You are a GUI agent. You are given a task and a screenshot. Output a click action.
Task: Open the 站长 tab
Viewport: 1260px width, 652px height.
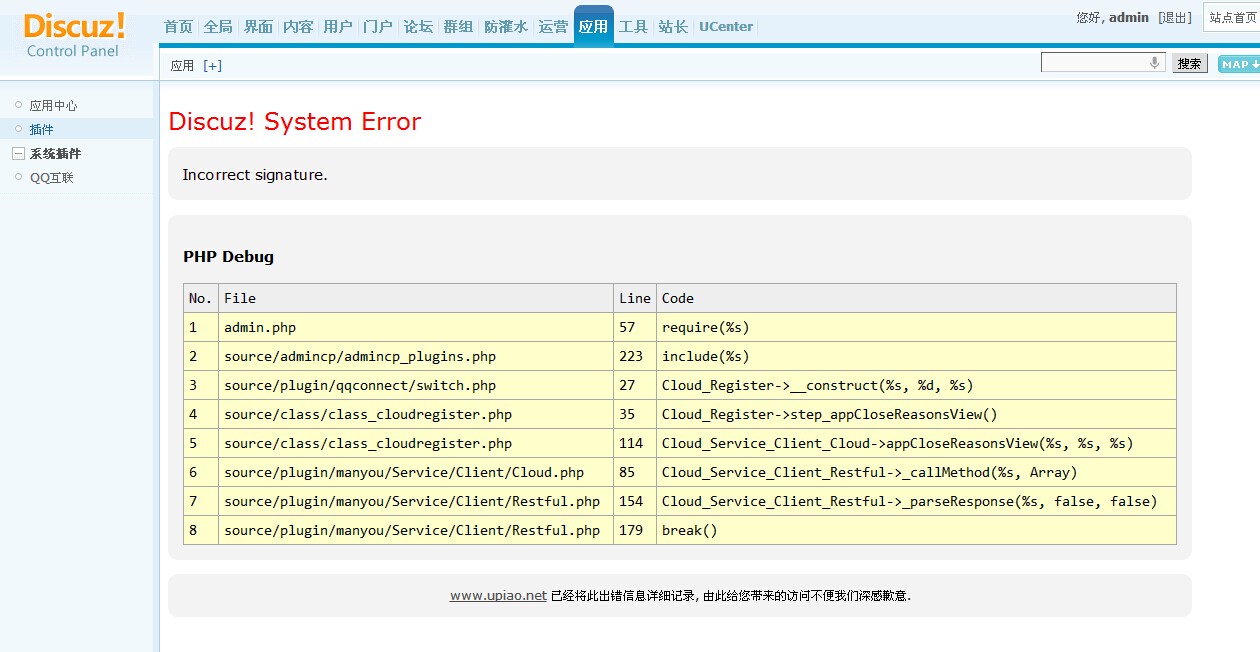673,27
